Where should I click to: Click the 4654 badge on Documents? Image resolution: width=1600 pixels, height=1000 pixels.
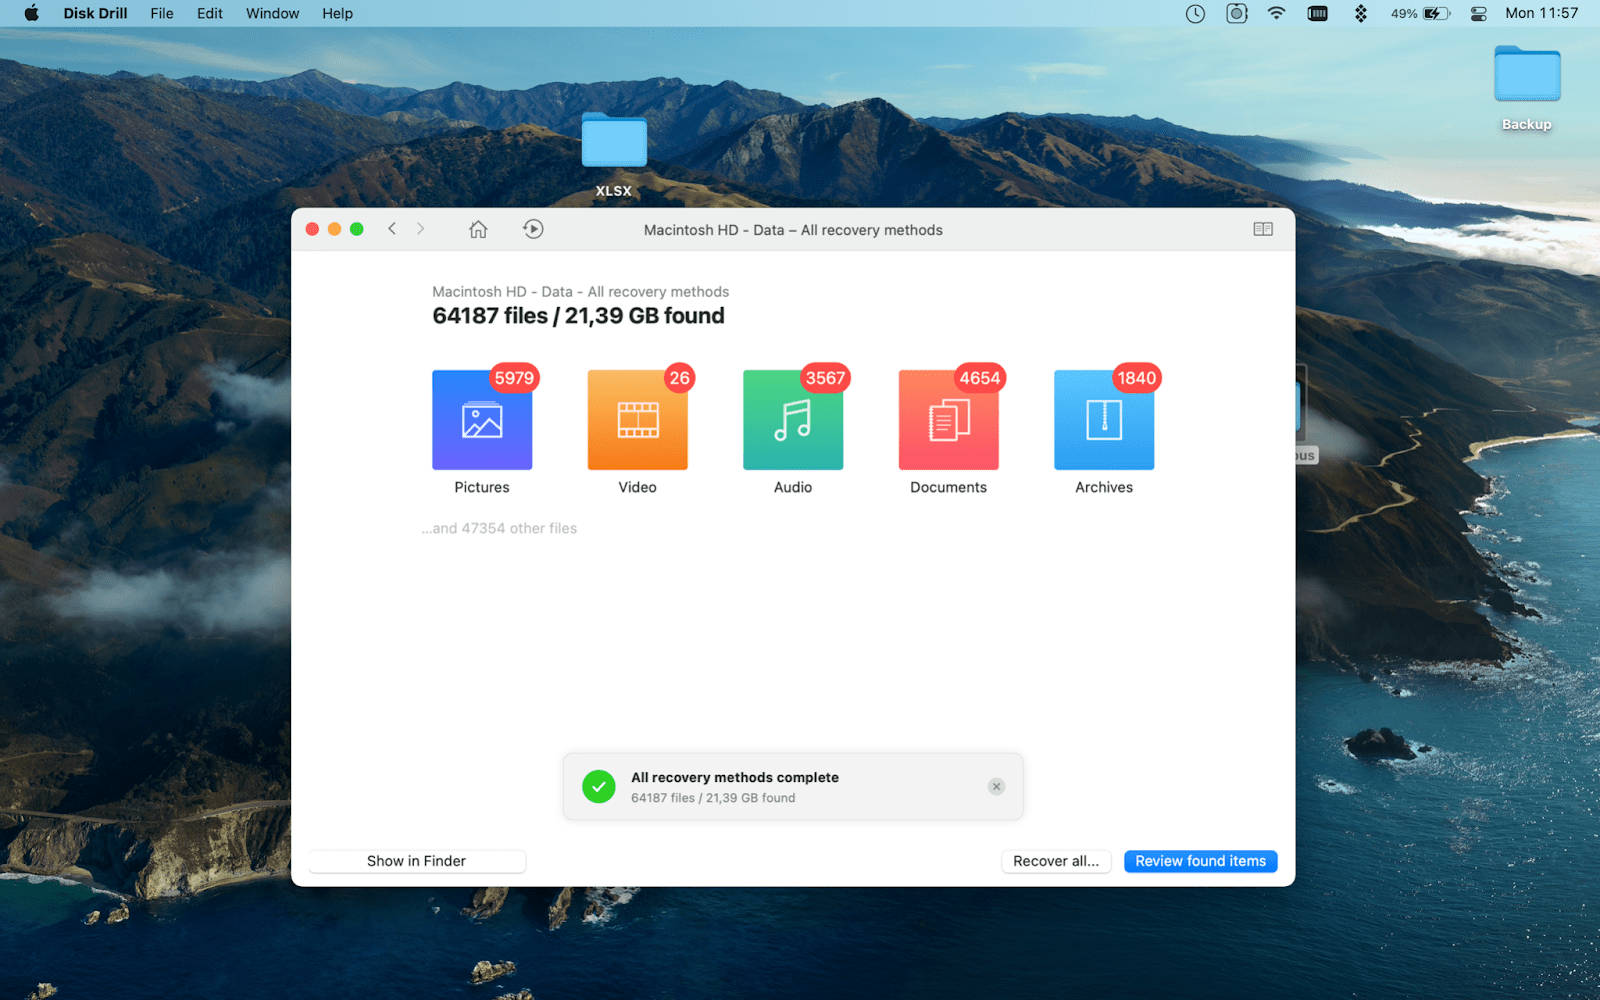pyautogui.click(x=980, y=378)
